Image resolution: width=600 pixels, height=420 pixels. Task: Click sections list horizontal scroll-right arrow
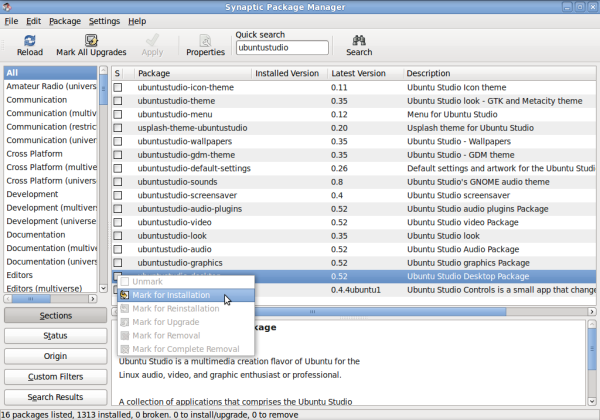tap(92, 298)
